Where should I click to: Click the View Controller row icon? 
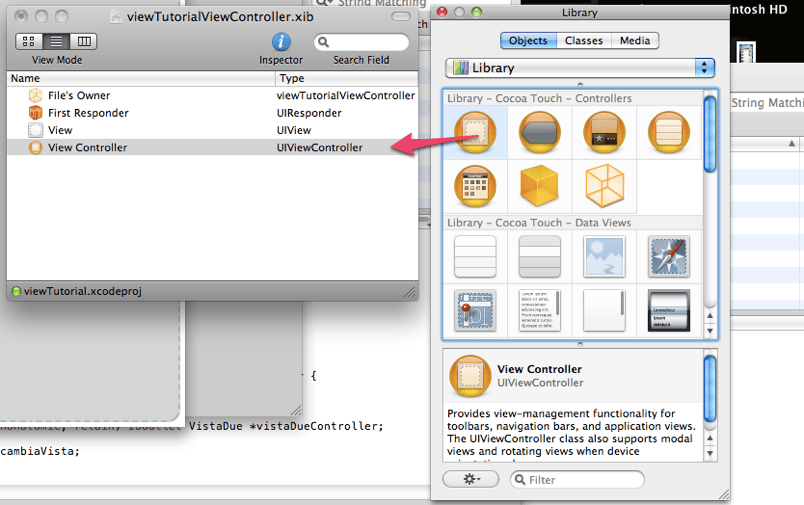(35, 148)
